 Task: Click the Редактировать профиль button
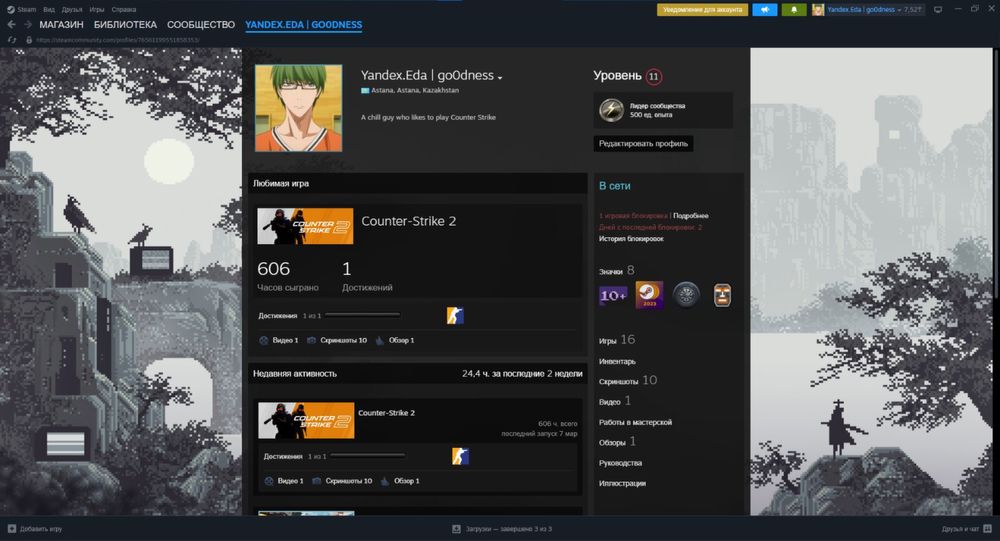tap(642, 143)
